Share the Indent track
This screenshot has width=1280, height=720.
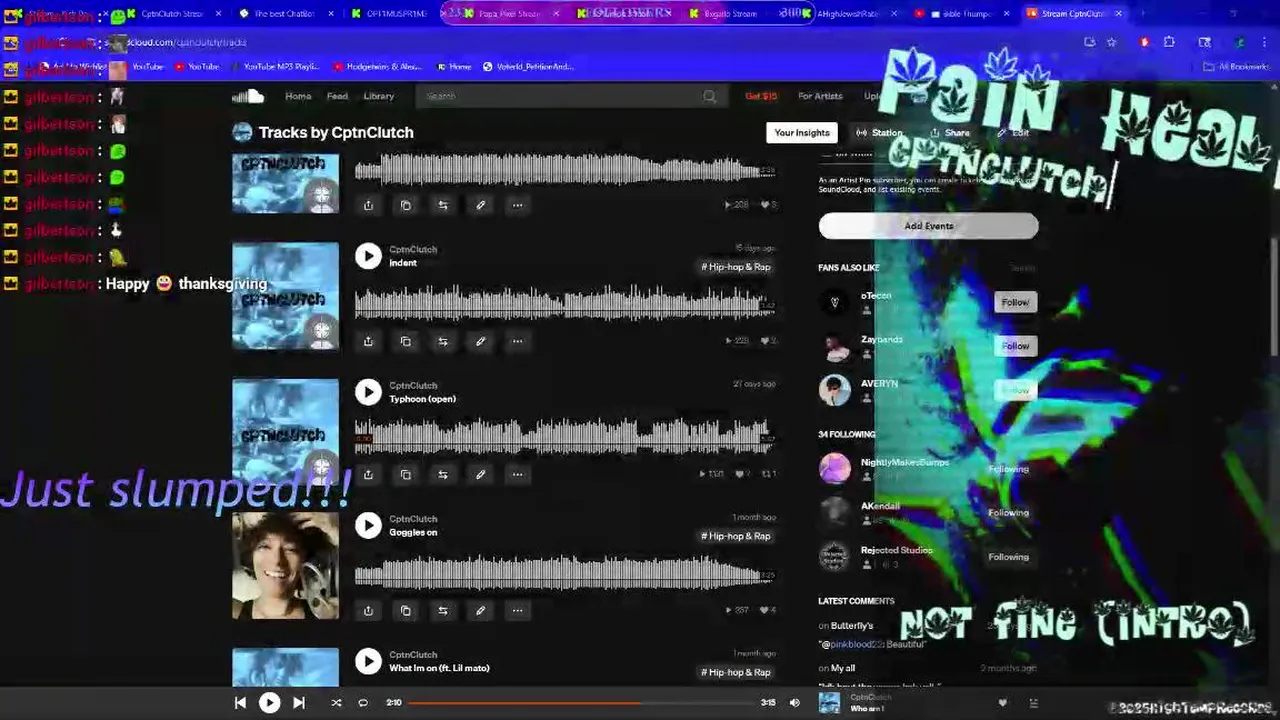pos(368,341)
